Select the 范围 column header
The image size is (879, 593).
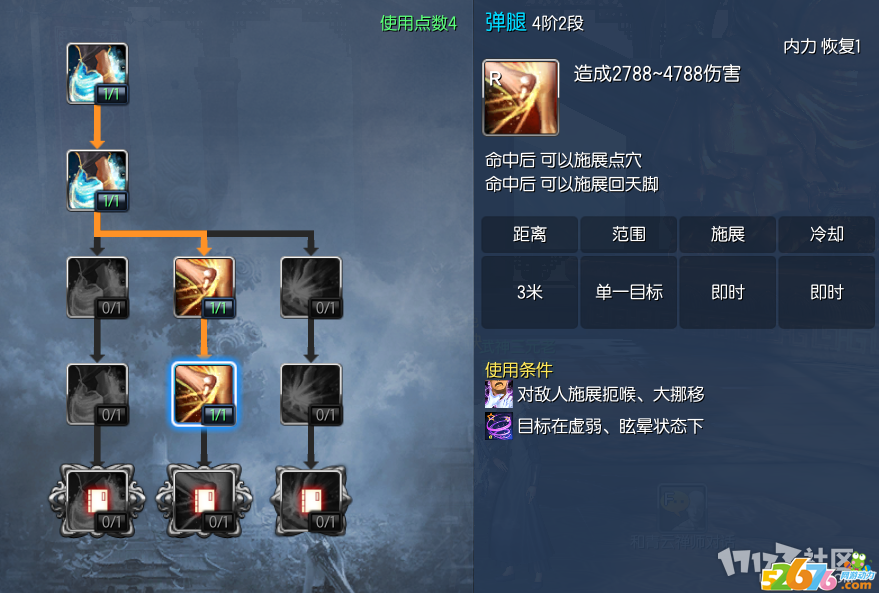[628, 234]
